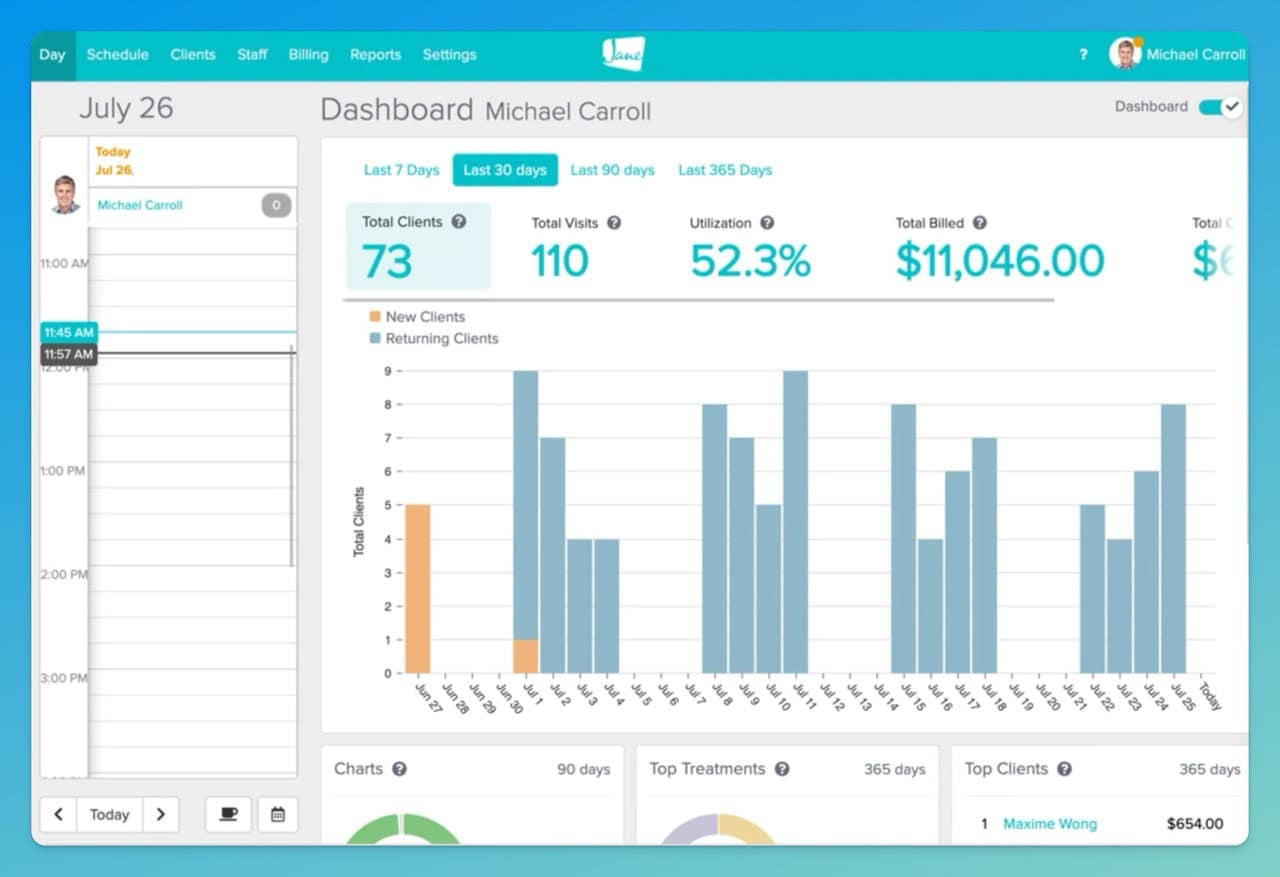This screenshot has height=877, width=1280.
Task: Go to next day with right chevron
Action: click(x=160, y=814)
